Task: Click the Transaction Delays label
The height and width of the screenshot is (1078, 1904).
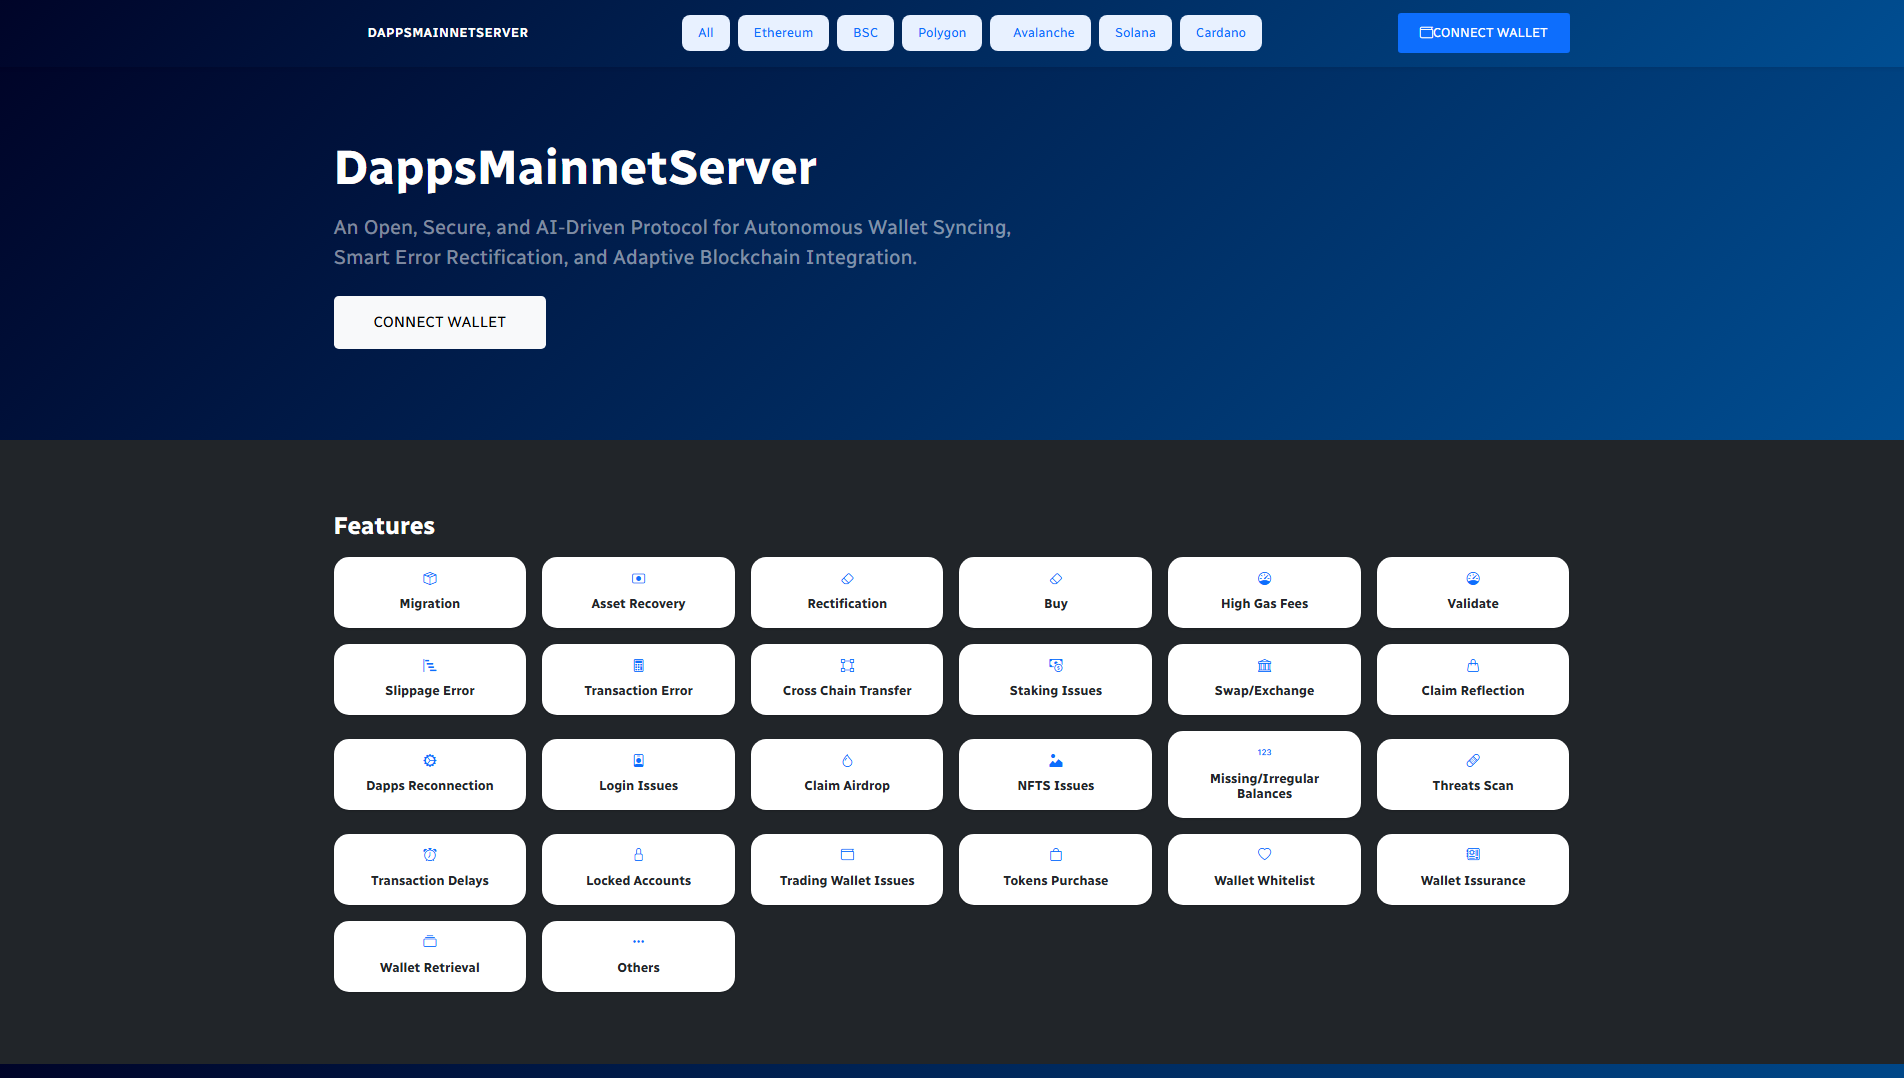Action: point(430,881)
